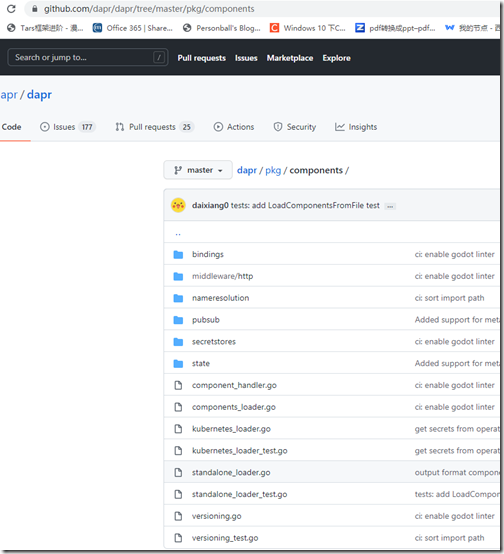The height and width of the screenshot is (554, 504).
Task: Click file icon next to versioning.go
Action: [178, 516]
